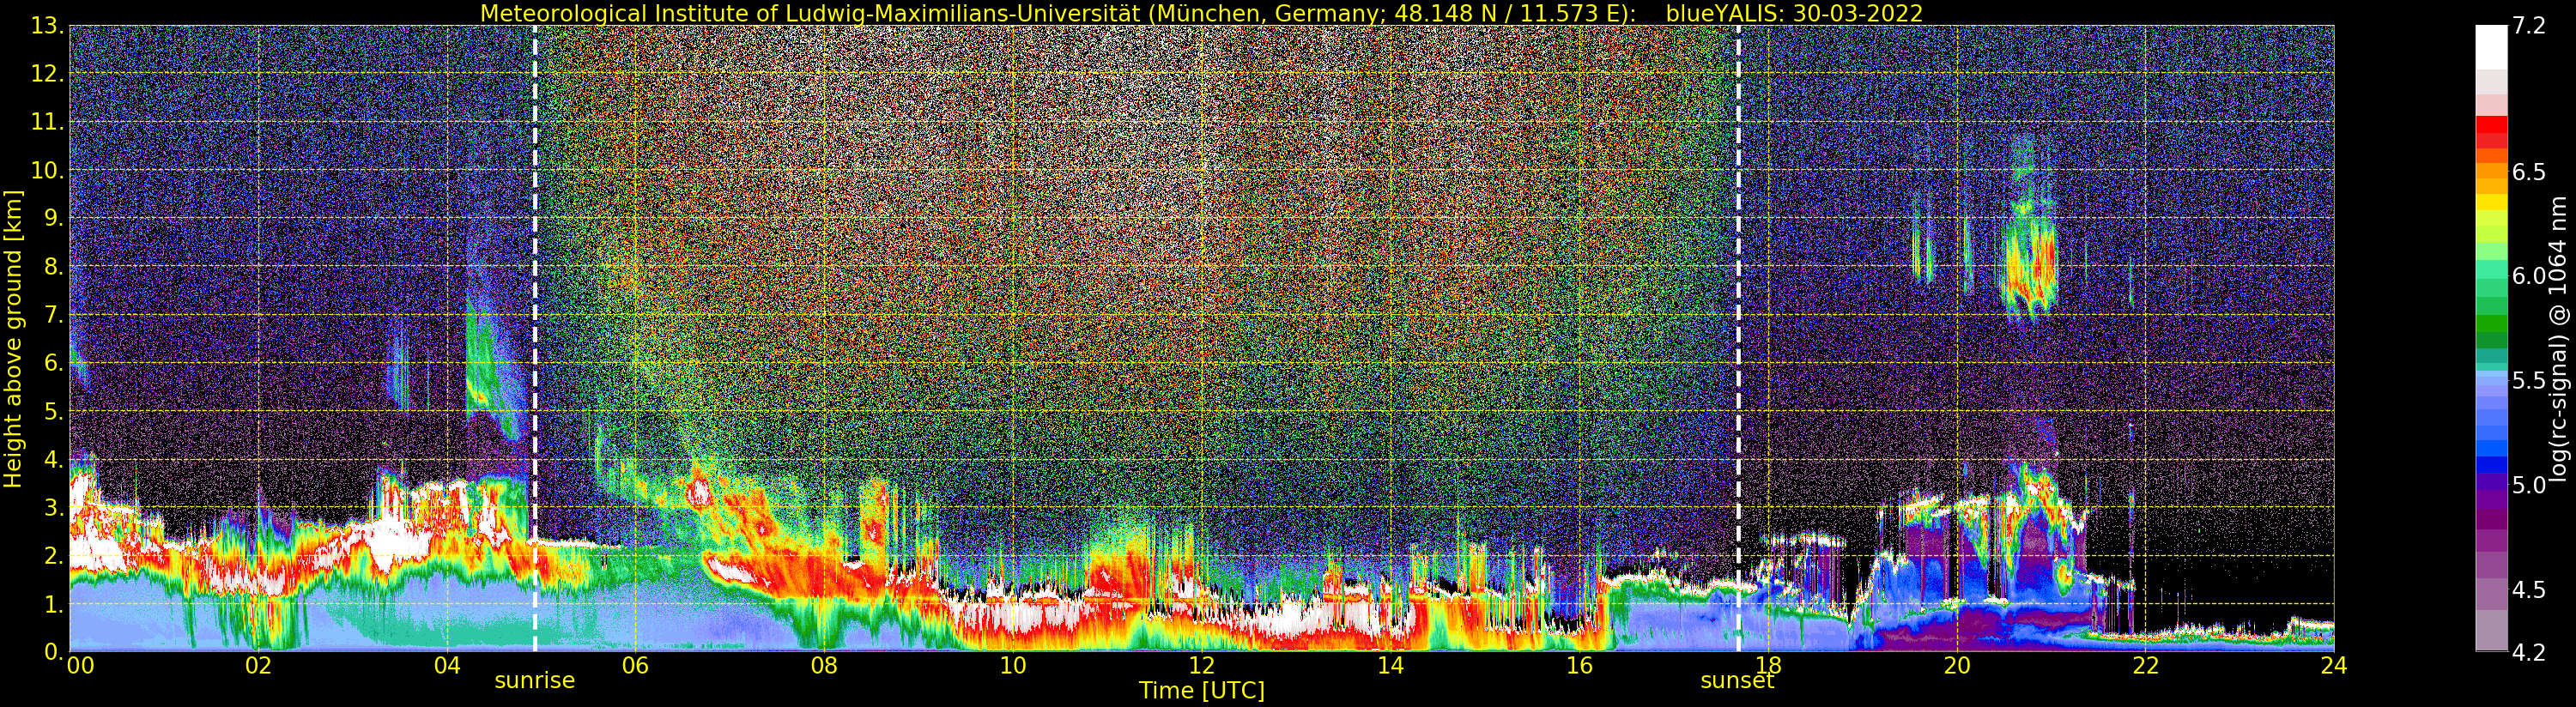Screen dimensions: 2576x707
Task: Click height axis tick label '13.'
Action: 48,26
